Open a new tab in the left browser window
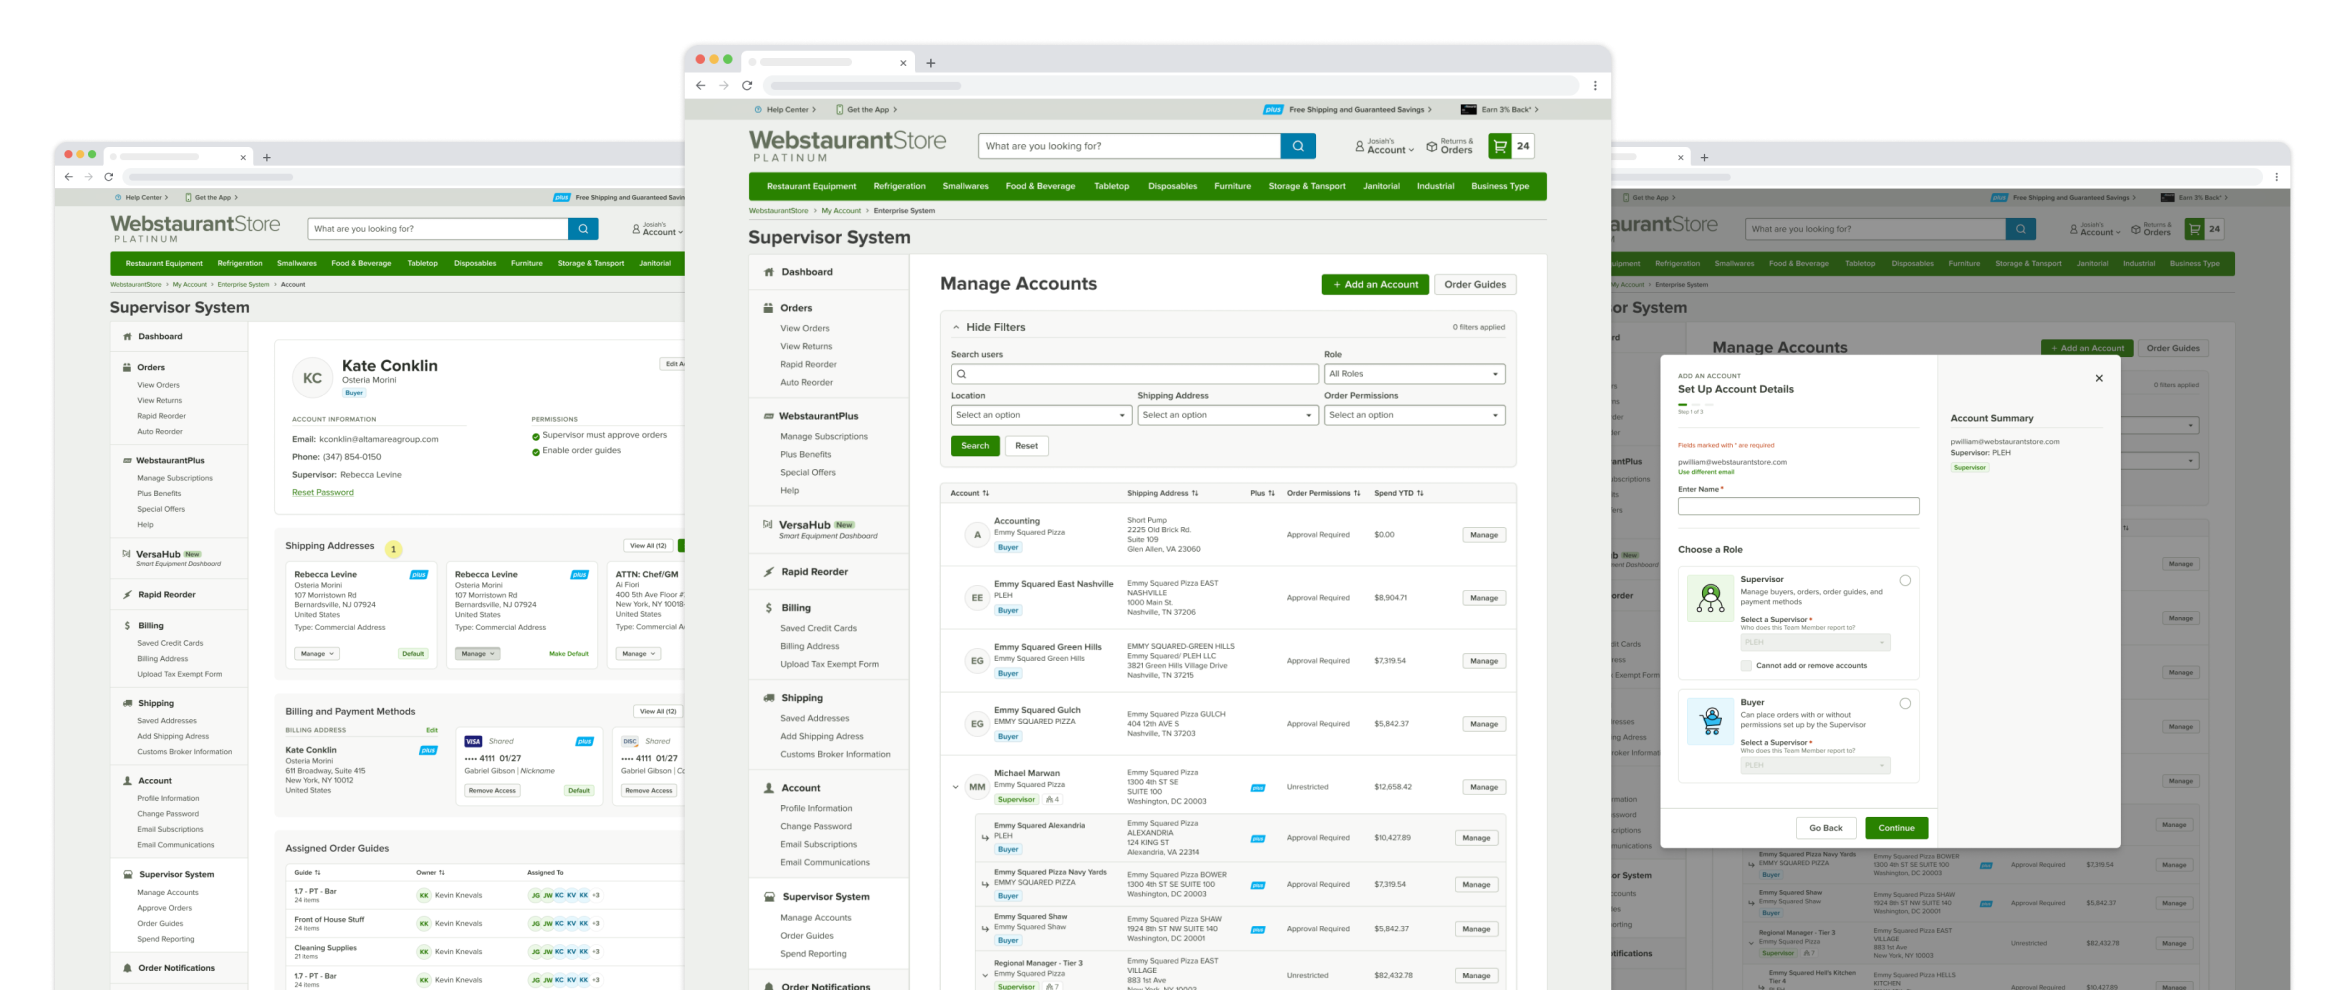 click(x=266, y=157)
